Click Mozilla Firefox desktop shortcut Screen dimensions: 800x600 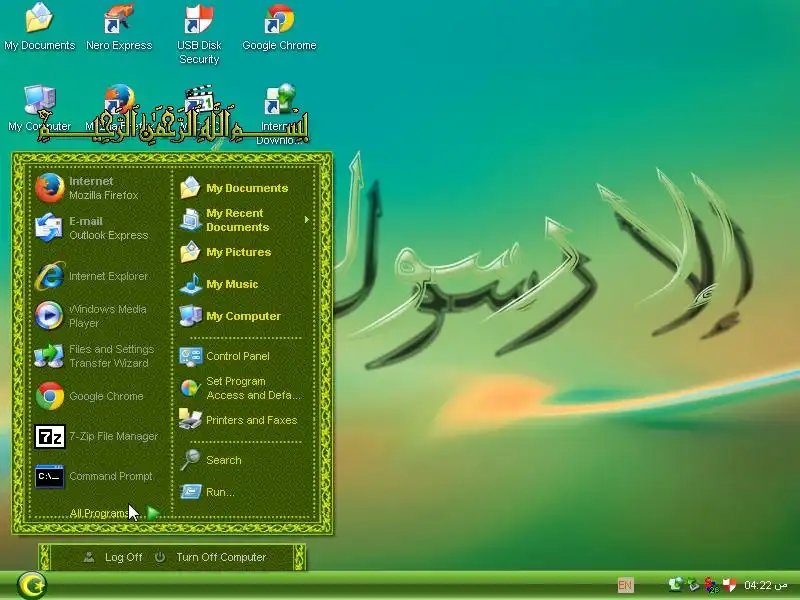119,99
